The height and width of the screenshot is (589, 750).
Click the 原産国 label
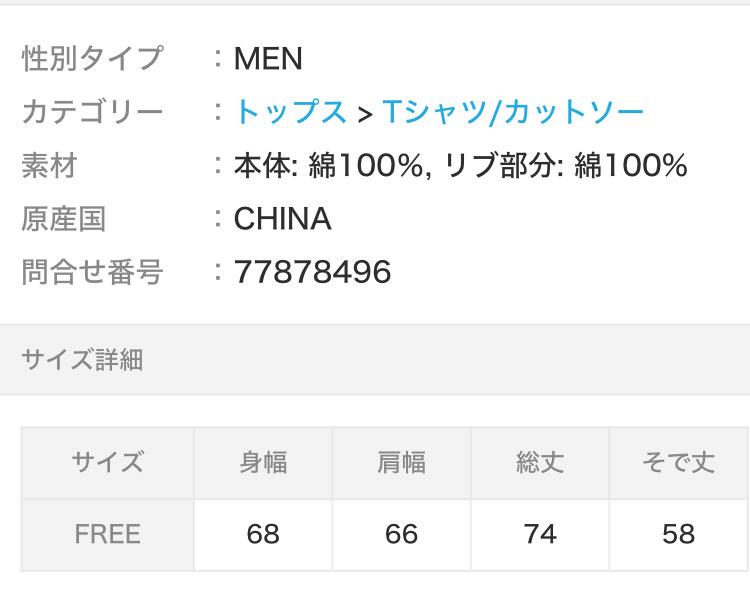pyautogui.click(x=64, y=219)
